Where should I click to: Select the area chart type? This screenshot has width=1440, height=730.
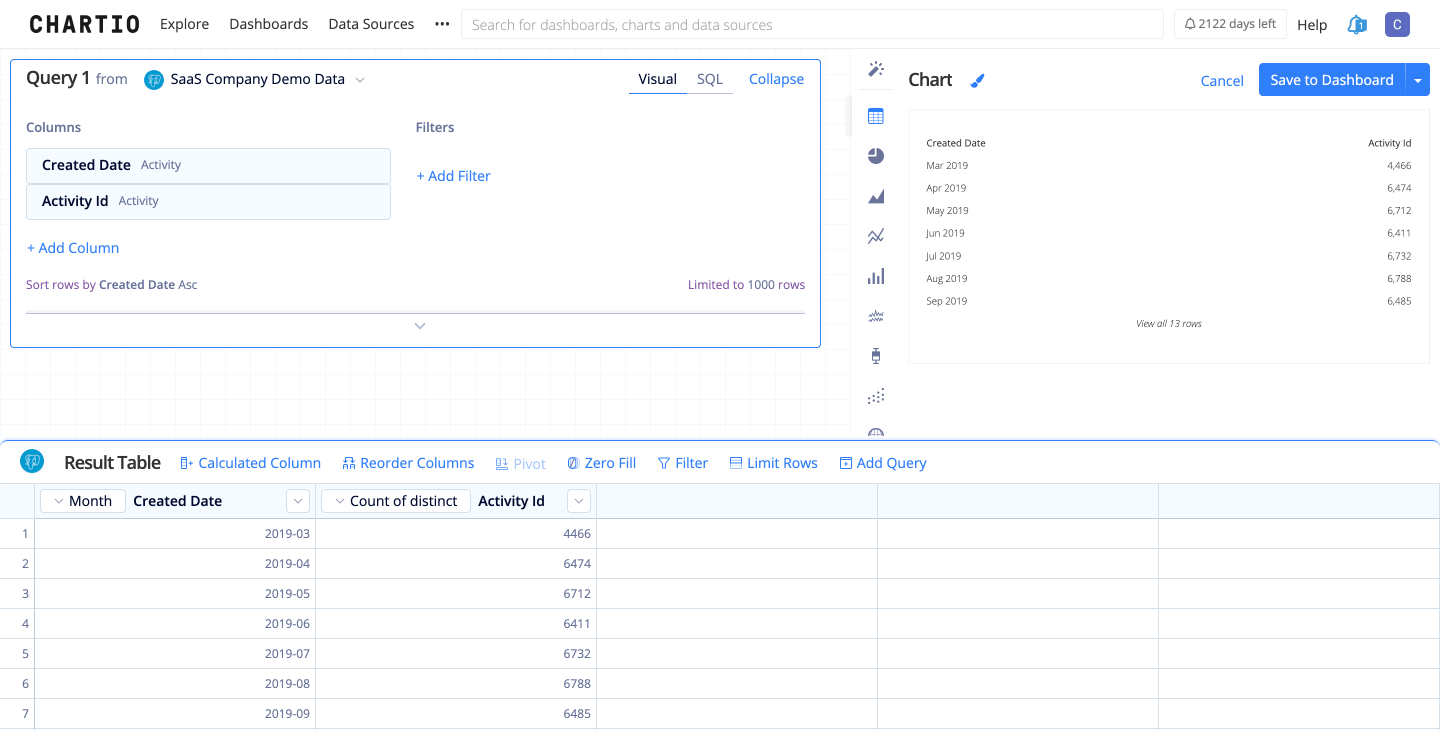[876, 197]
